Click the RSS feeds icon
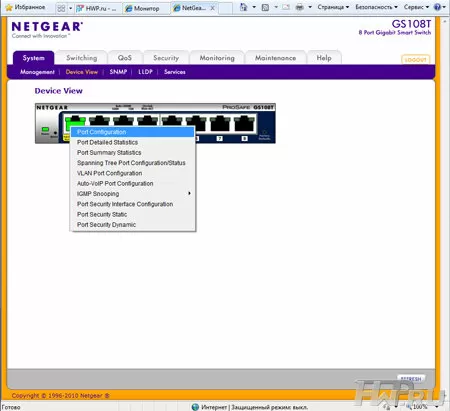 pos(265,7)
